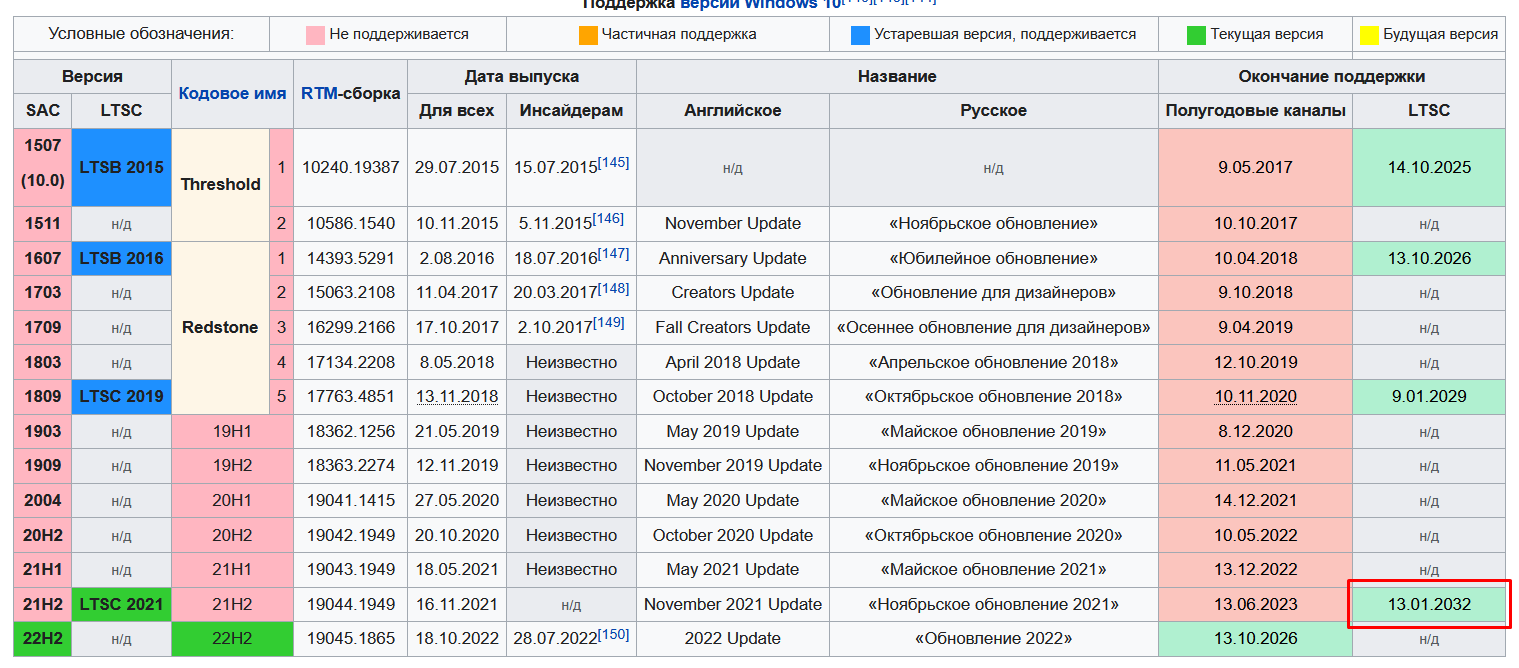
Task: Click the Полугодовые каналы column header
Action: [x=1255, y=110]
